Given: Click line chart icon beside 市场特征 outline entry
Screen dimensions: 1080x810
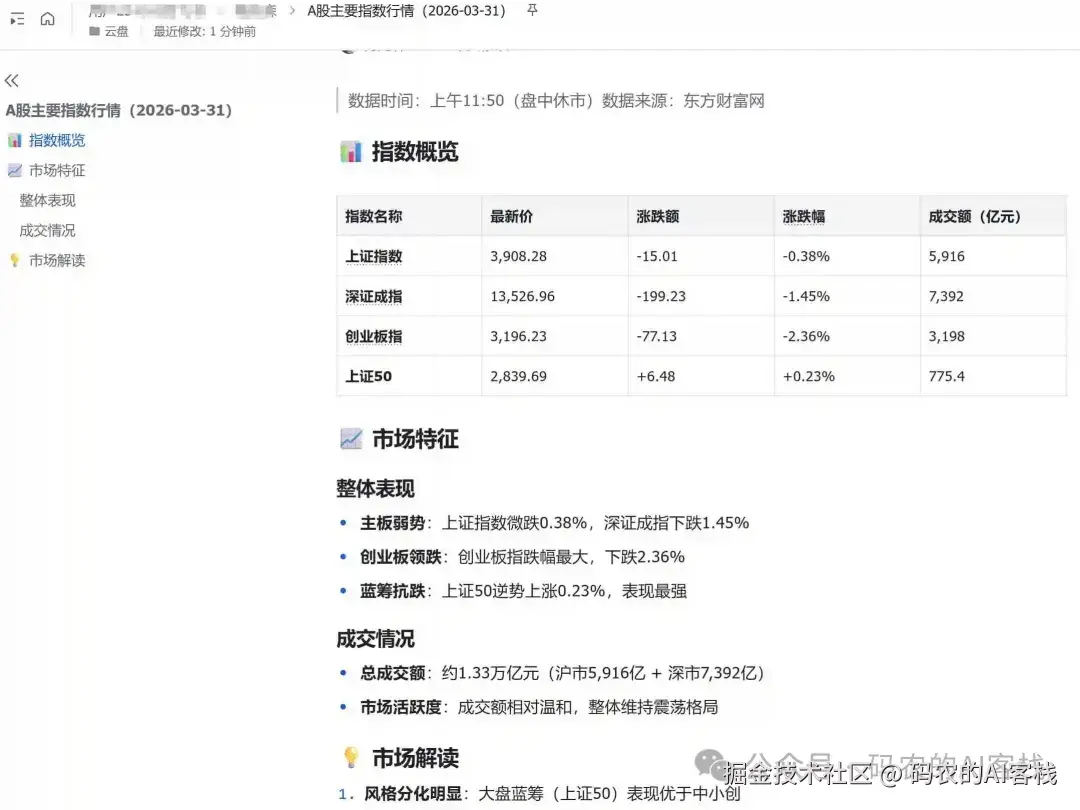Looking at the screenshot, I should pyautogui.click(x=15, y=170).
